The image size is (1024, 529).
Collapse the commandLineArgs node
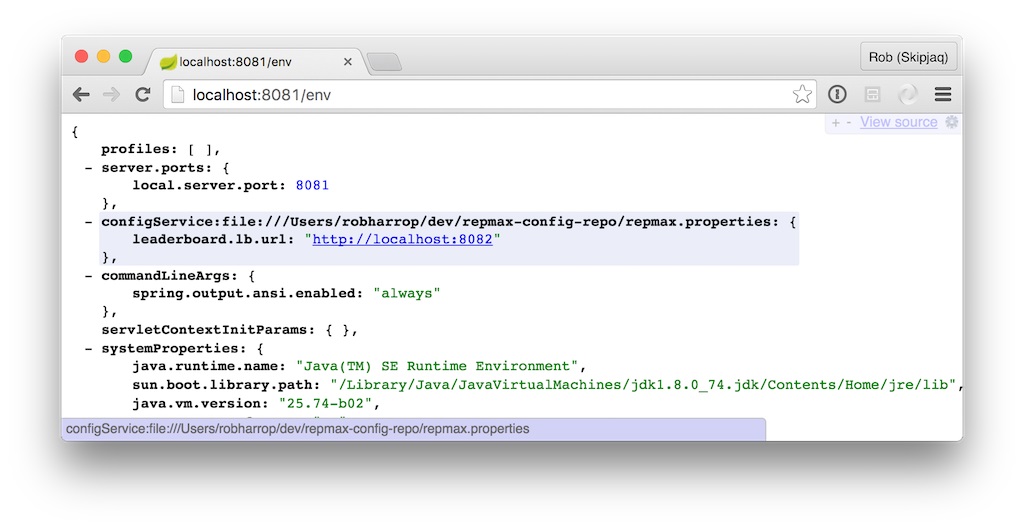pyautogui.click(x=88, y=276)
